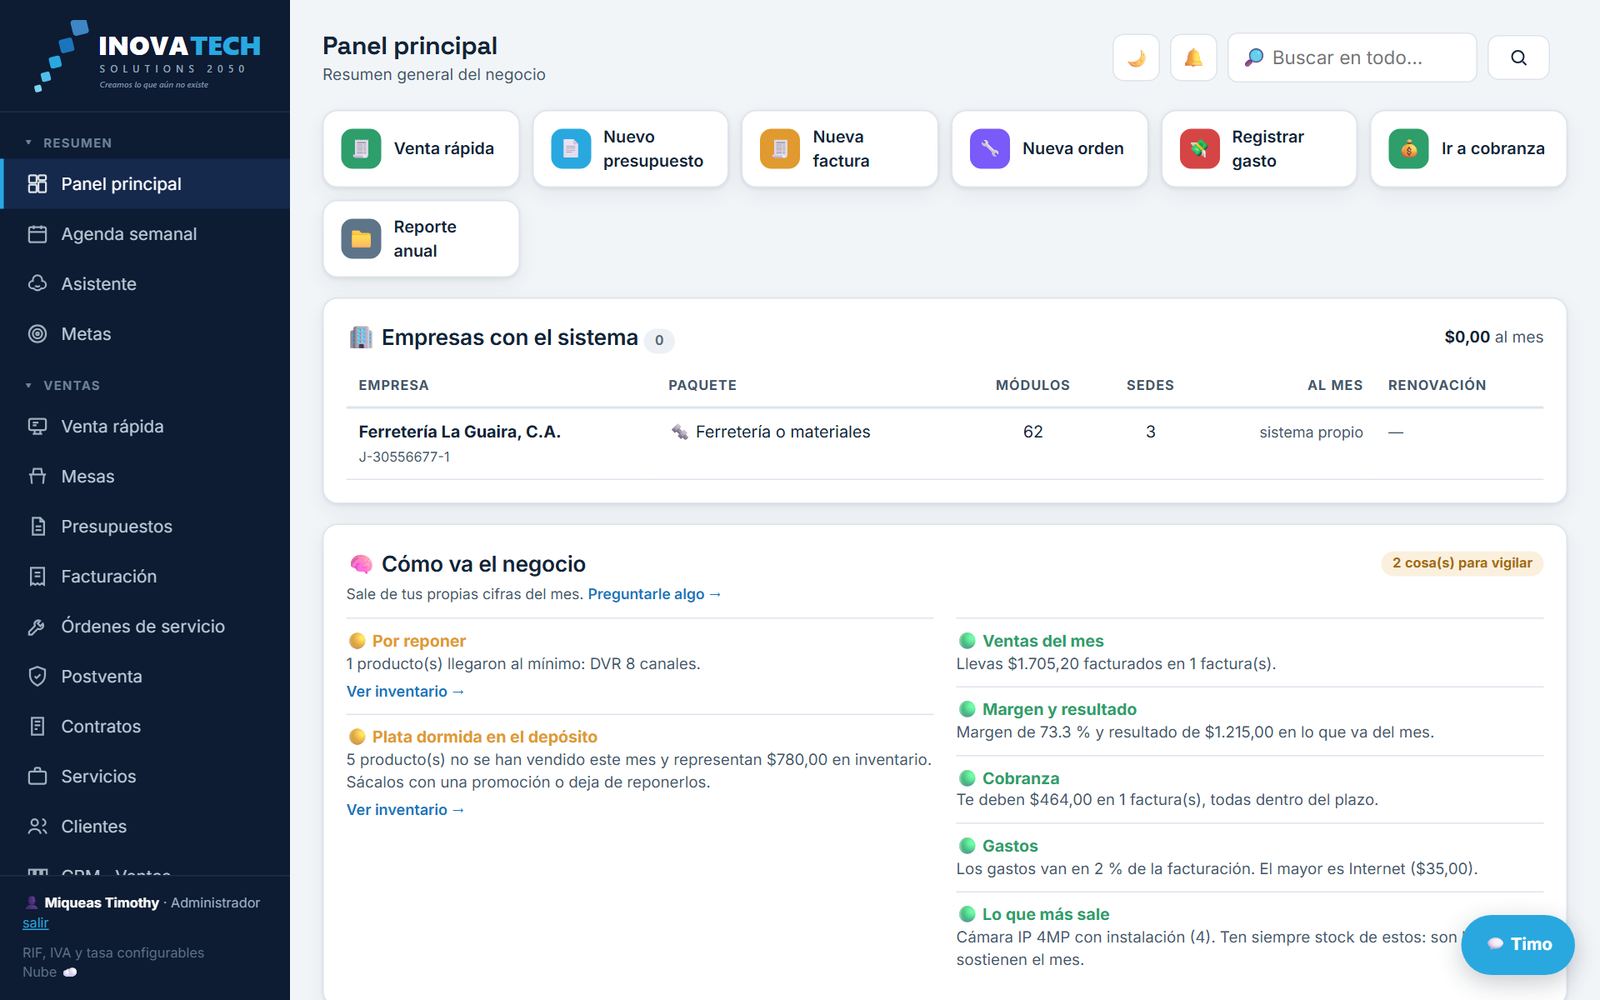Open Mesas in sidebar
This screenshot has height=1000, width=1600.
(x=145, y=476)
